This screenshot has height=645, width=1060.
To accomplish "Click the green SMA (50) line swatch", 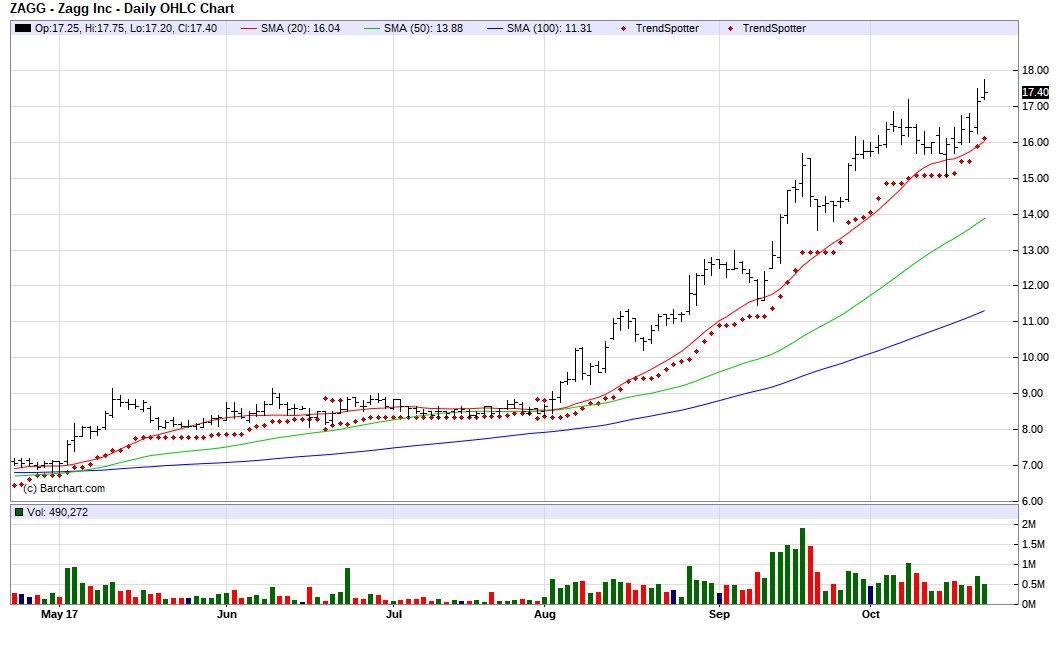I will [x=372, y=28].
